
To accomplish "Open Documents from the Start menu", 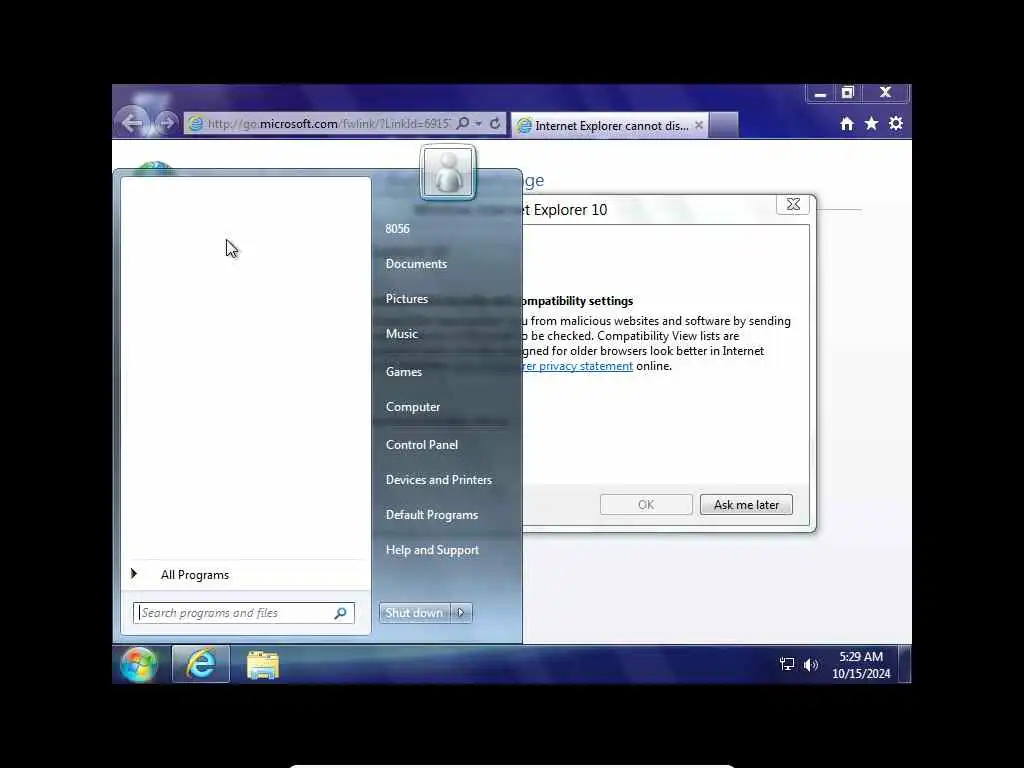I will click(x=416, y=264).
